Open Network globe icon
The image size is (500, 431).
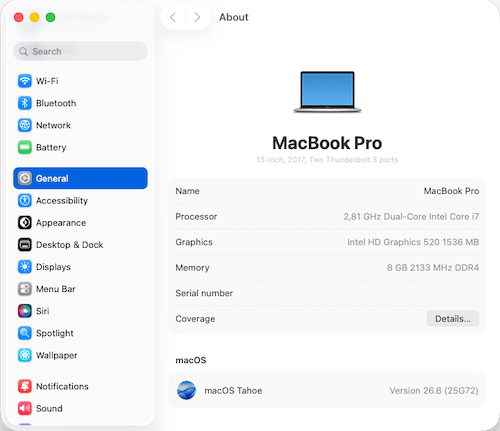point(25,125)
